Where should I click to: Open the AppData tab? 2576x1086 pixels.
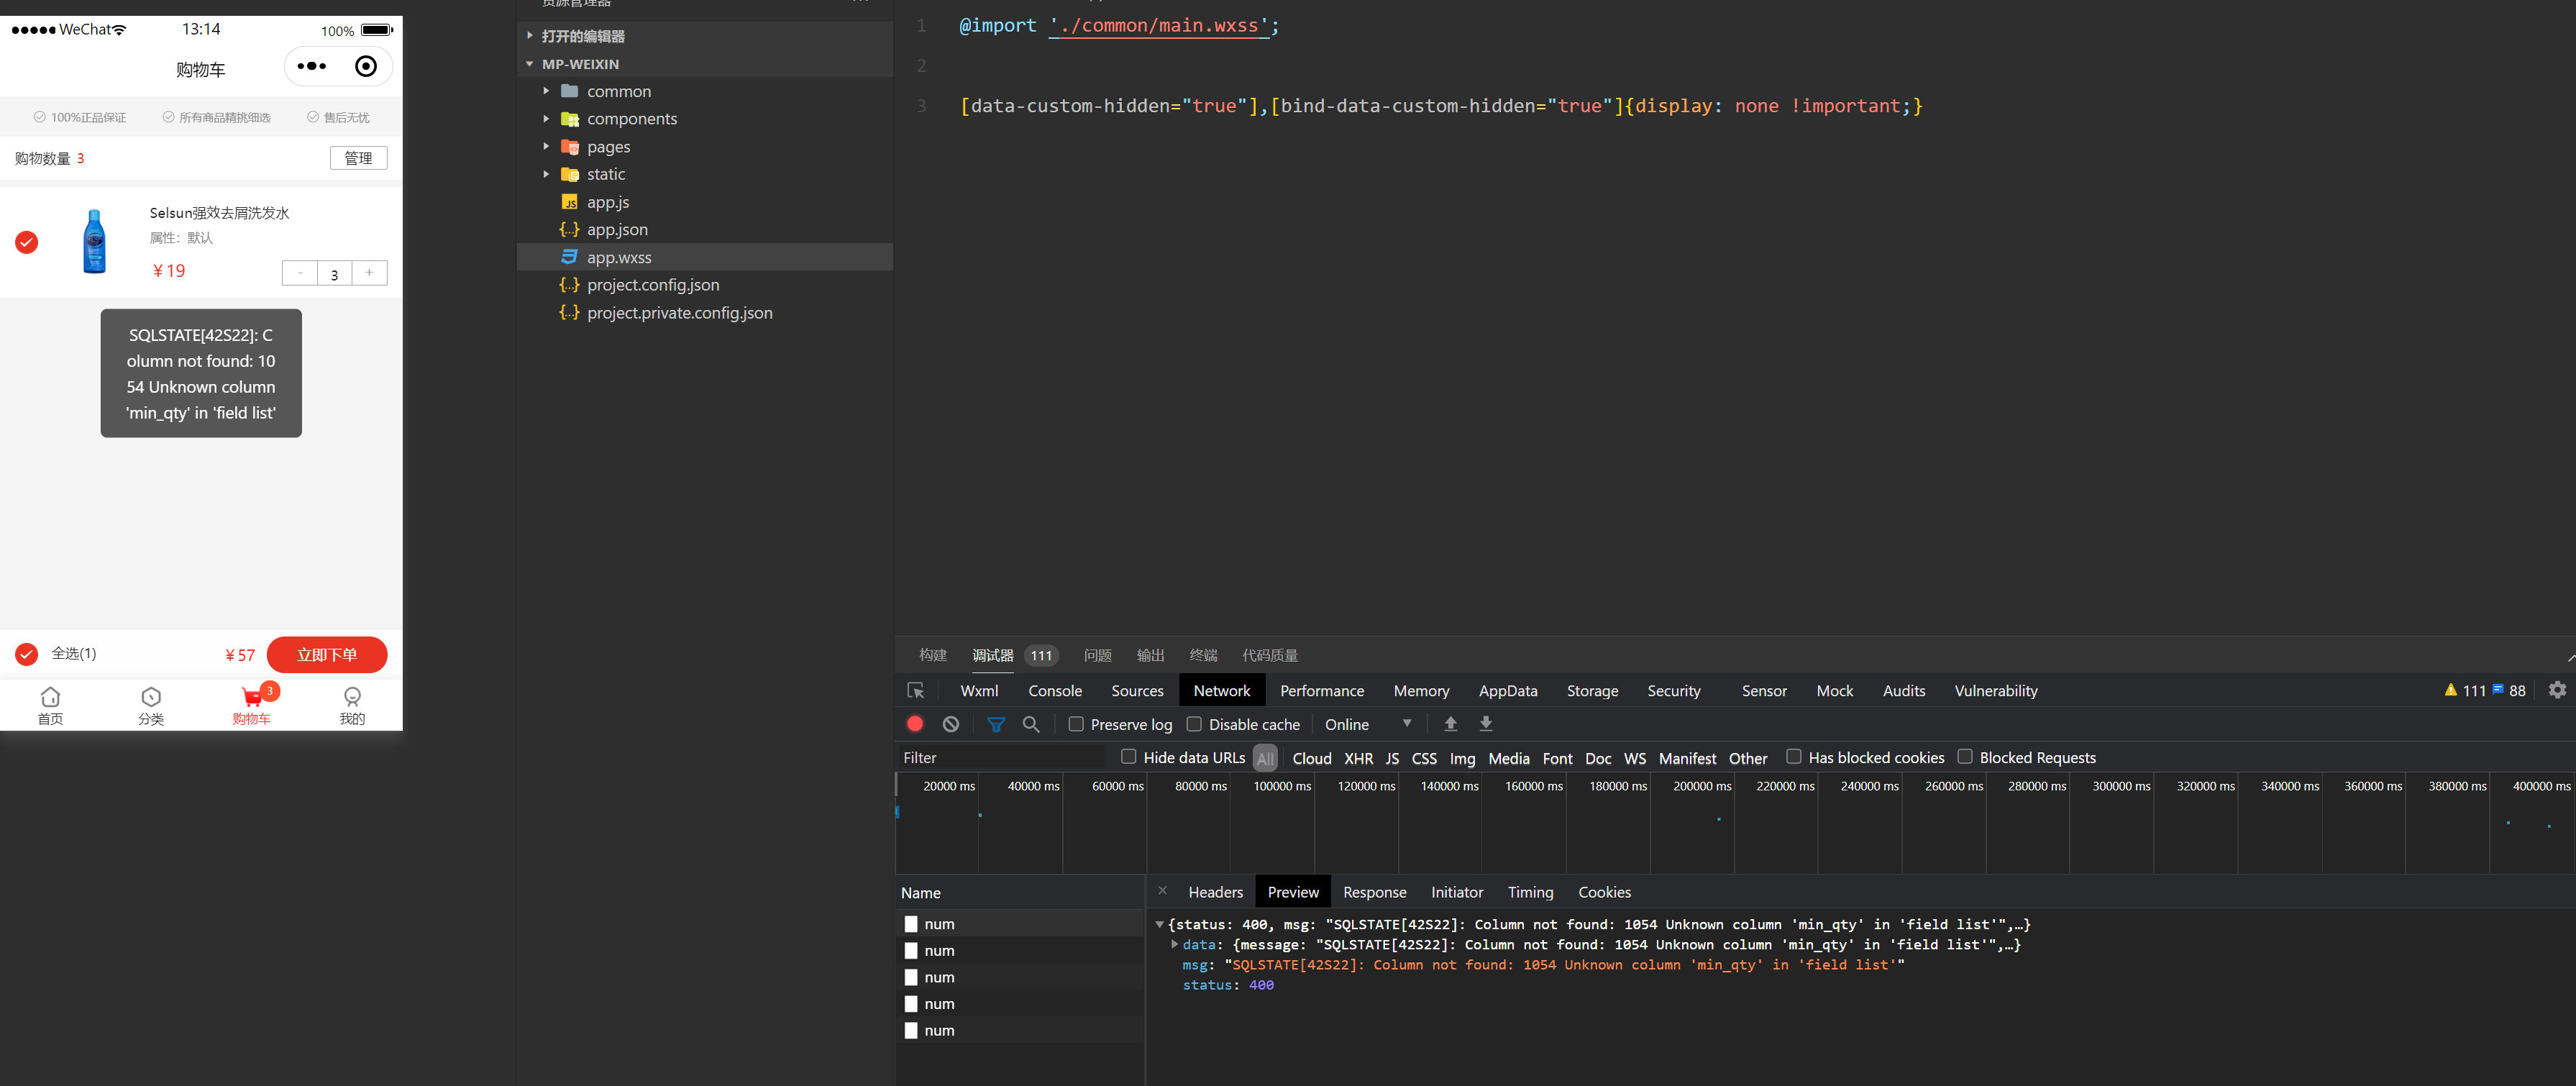[1508, 691]
